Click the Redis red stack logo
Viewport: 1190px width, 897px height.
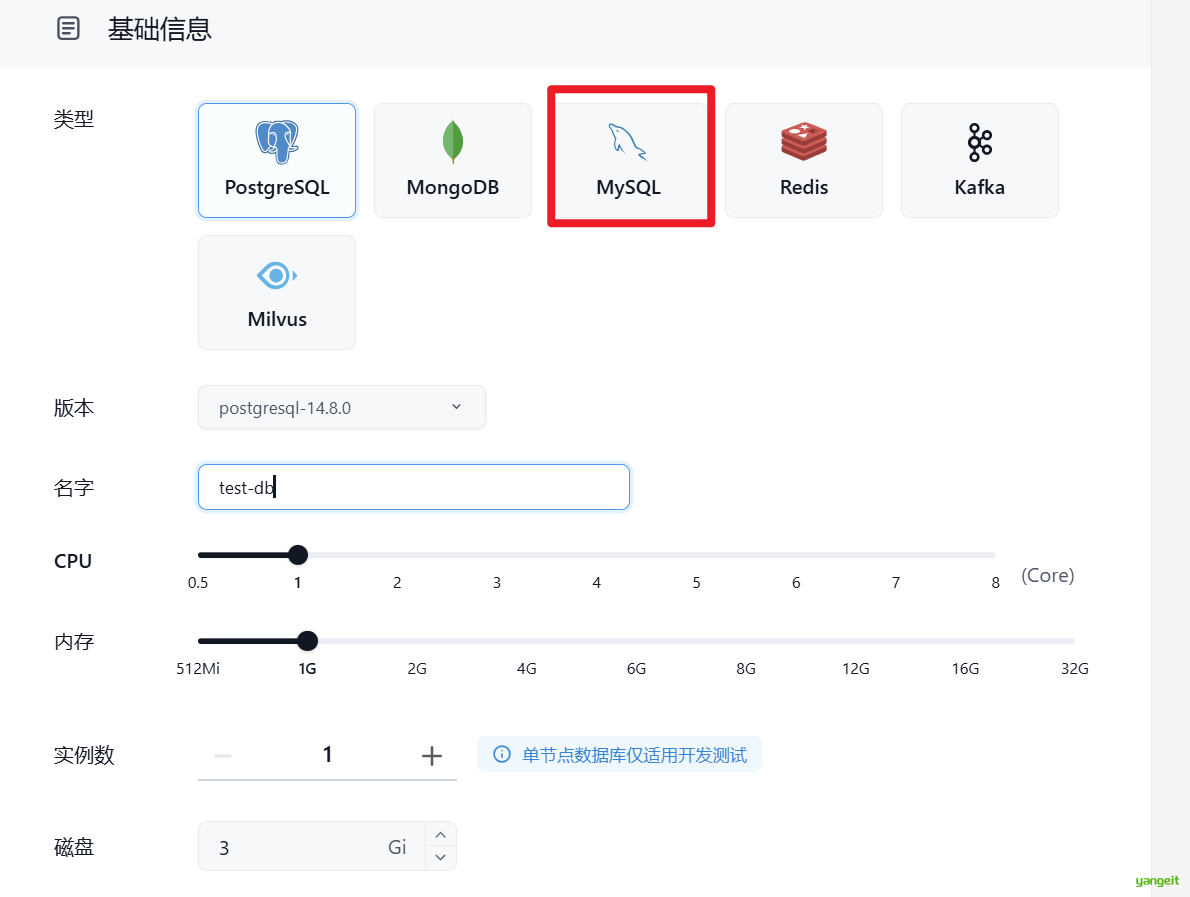(804, 142)
